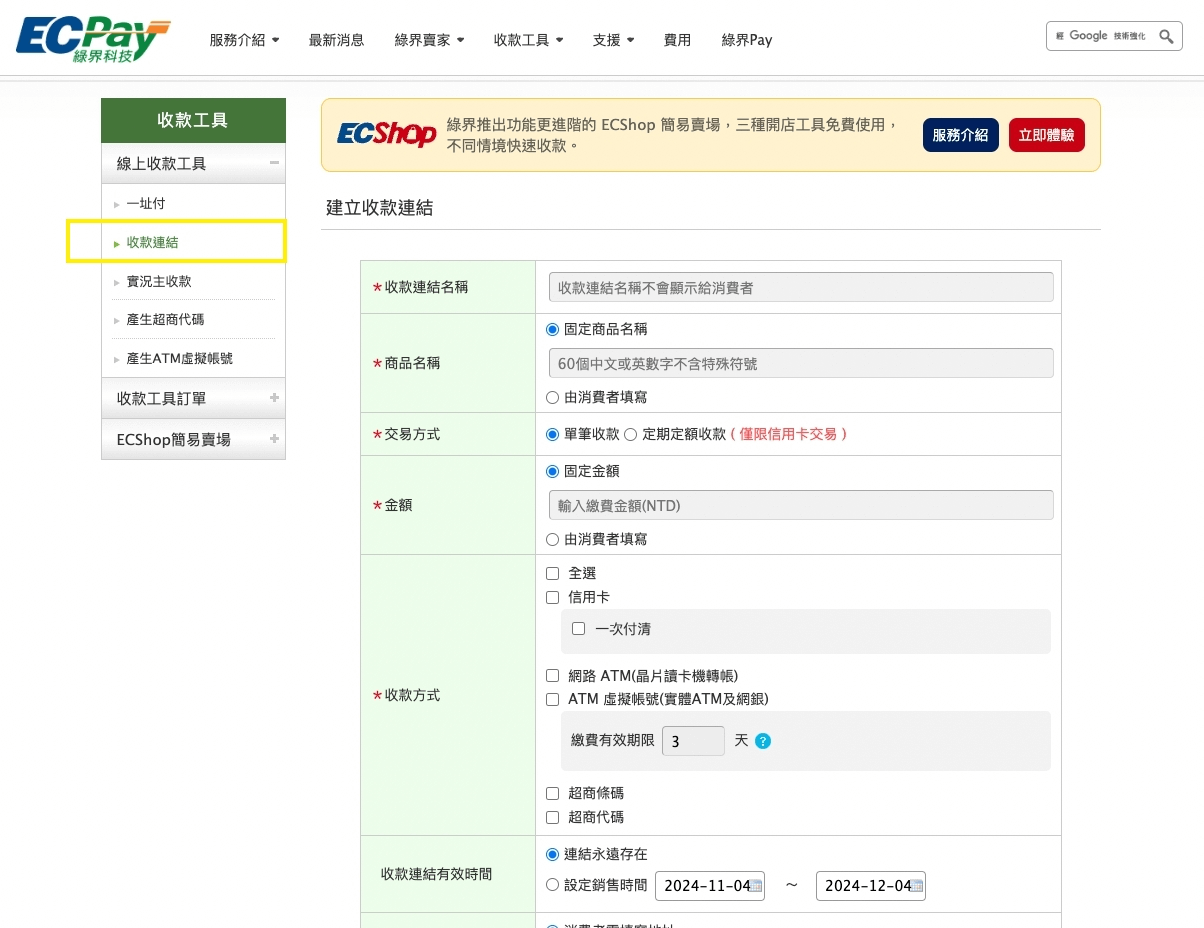Viewport: 1204px width, 928px height.
Task: Select 由消費者填寫 under 金額
Action: 552,539
